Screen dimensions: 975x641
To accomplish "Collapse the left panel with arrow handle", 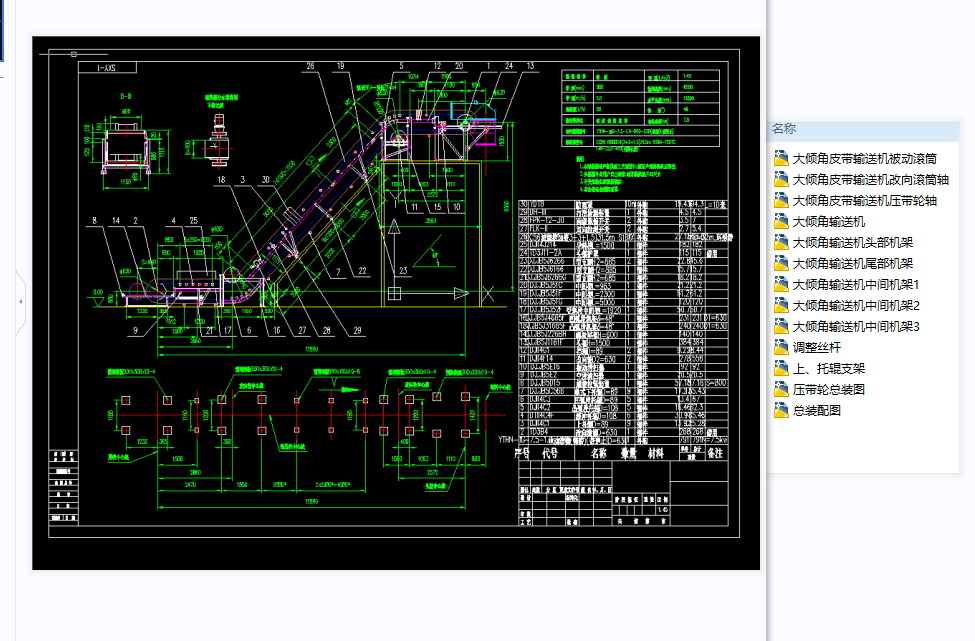I will [21, 302].
